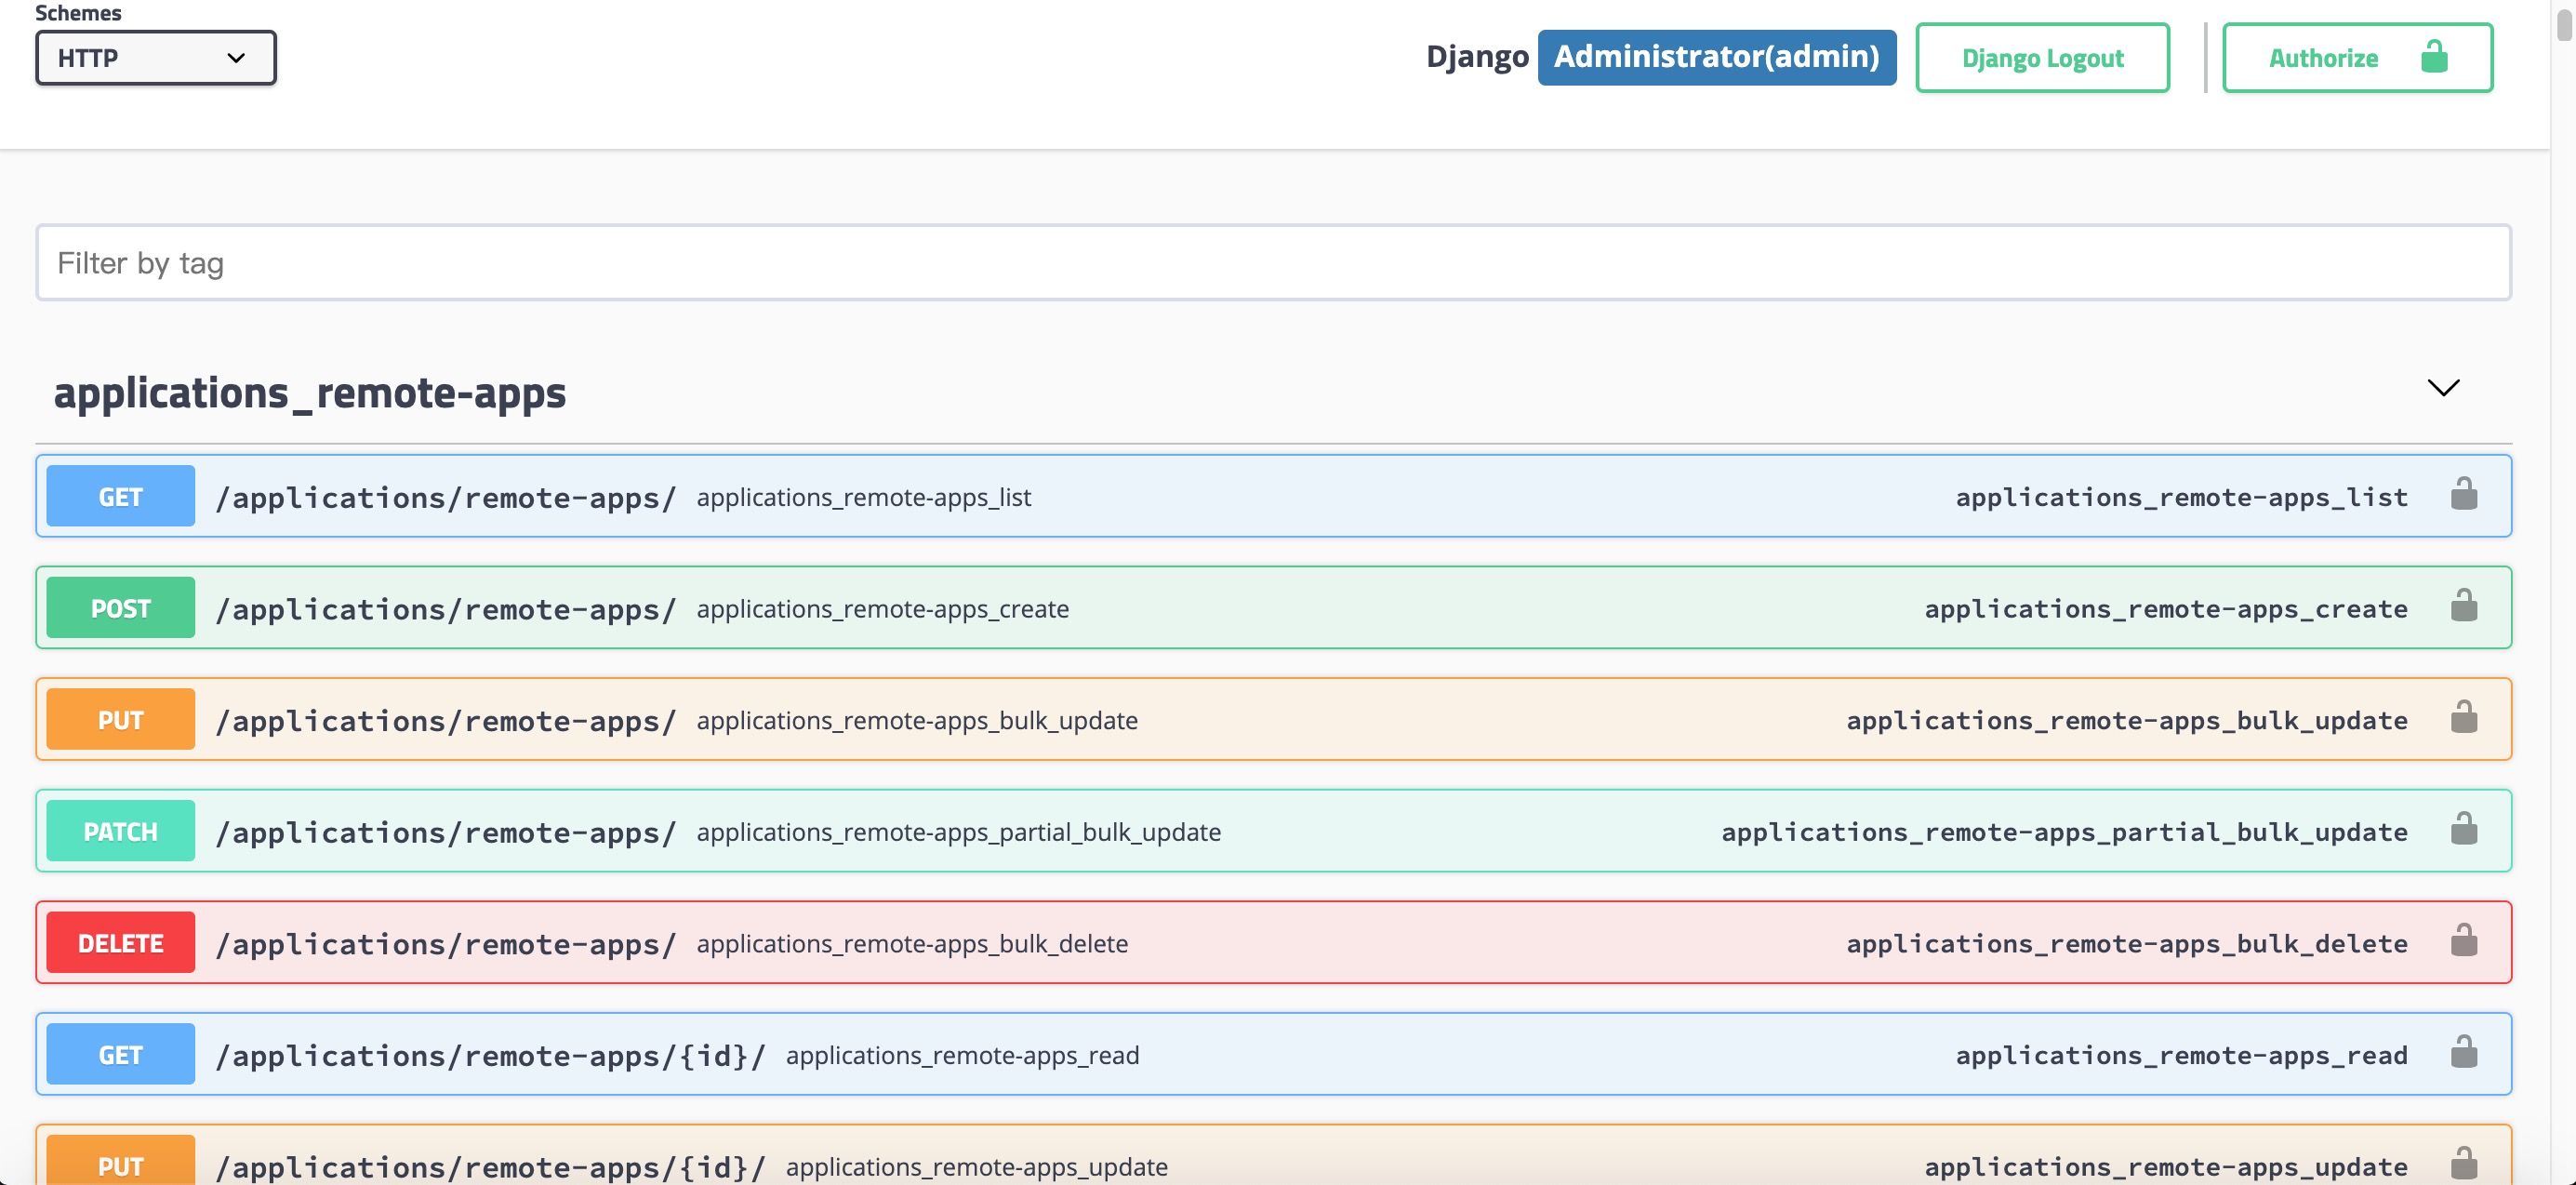Click the lock icon inside the Authorize button
Image resolution: width=2576 pixels, height=1185 pixels.
pos(2434,57)
